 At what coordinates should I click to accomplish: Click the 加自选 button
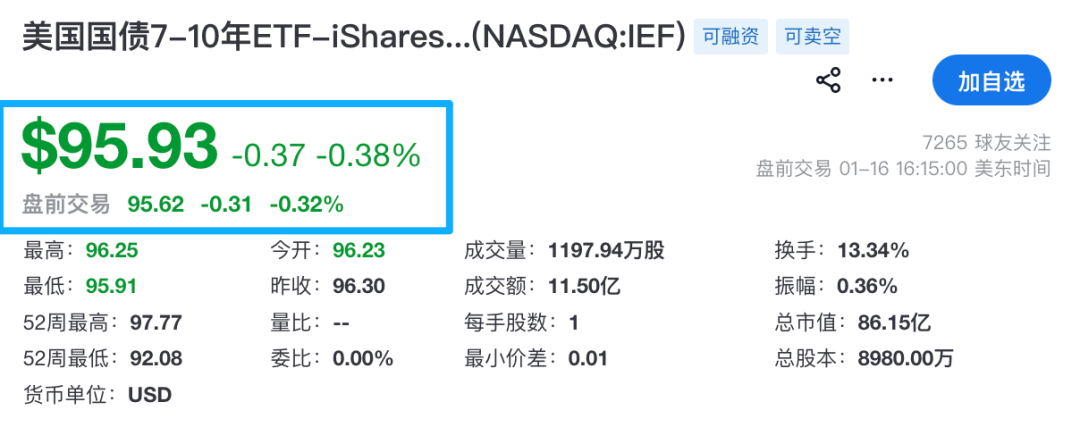[x=991, y=81]
